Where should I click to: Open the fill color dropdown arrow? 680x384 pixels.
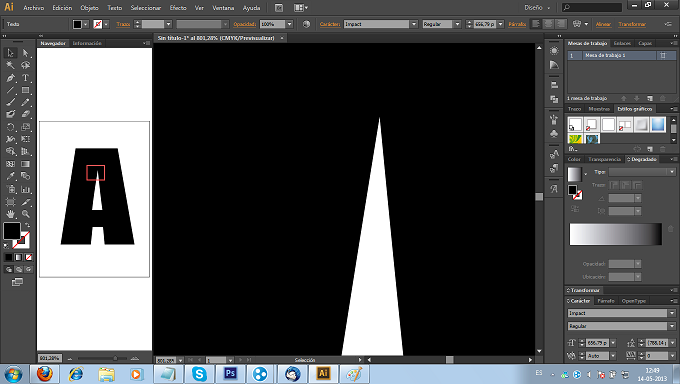tap(86, 24)
